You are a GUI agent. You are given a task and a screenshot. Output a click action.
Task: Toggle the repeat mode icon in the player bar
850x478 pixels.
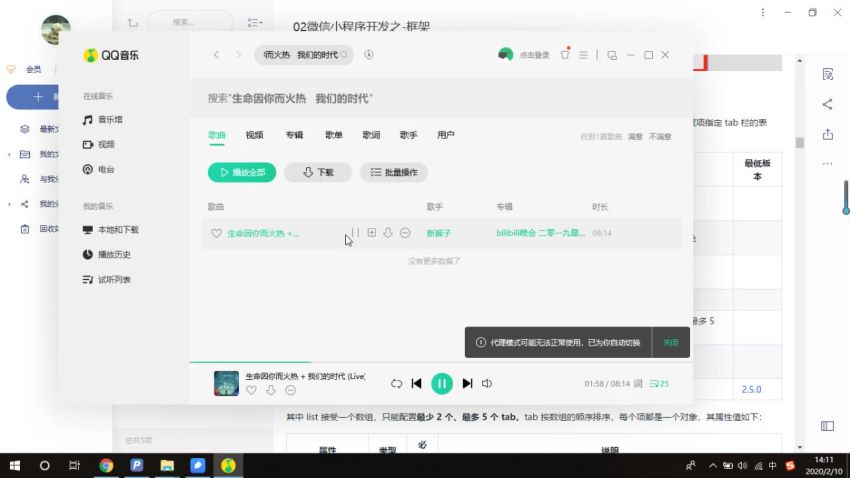(396, 384)
